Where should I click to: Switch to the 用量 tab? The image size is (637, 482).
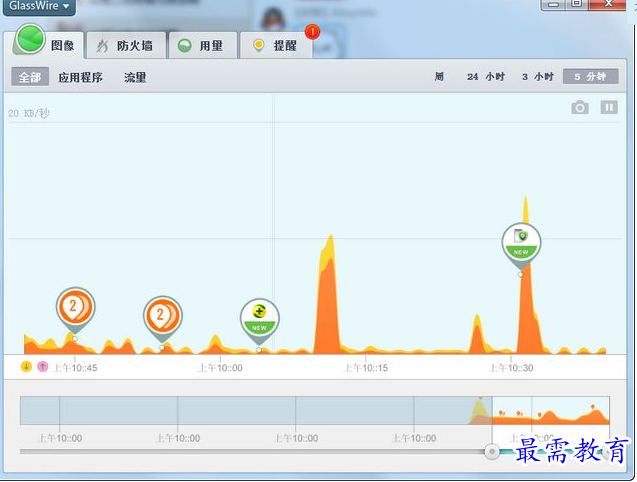pos(203,46)
